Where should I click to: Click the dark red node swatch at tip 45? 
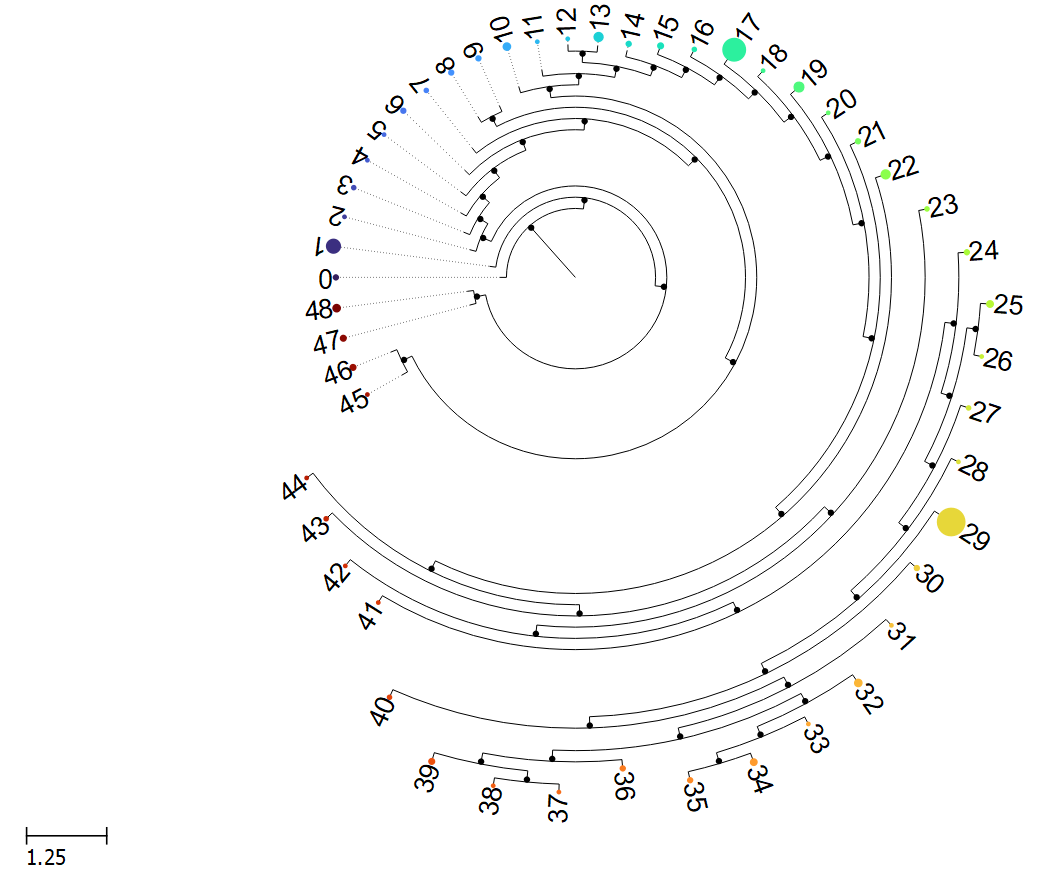coord(367,394)
